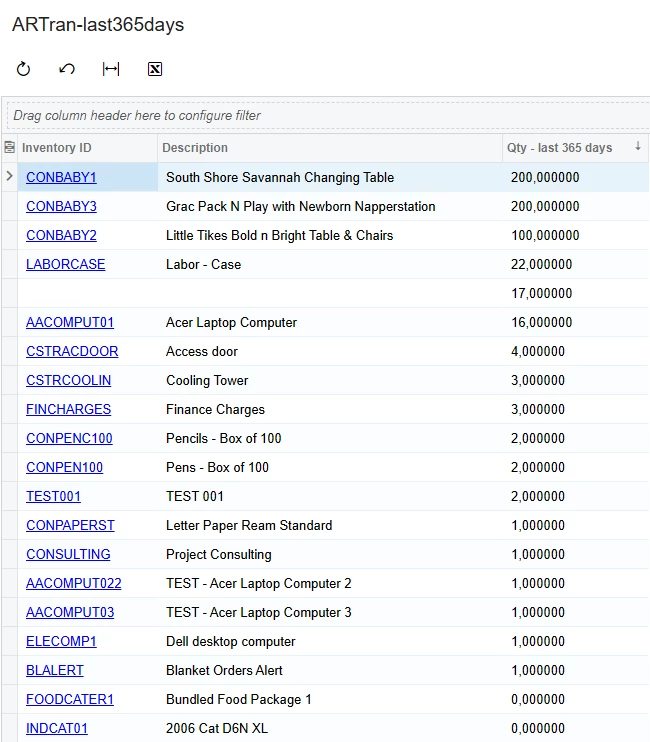Open the CSTRCOOLIN inventory link
This screenshot has height=742, width=650.
tap(68, 380)
